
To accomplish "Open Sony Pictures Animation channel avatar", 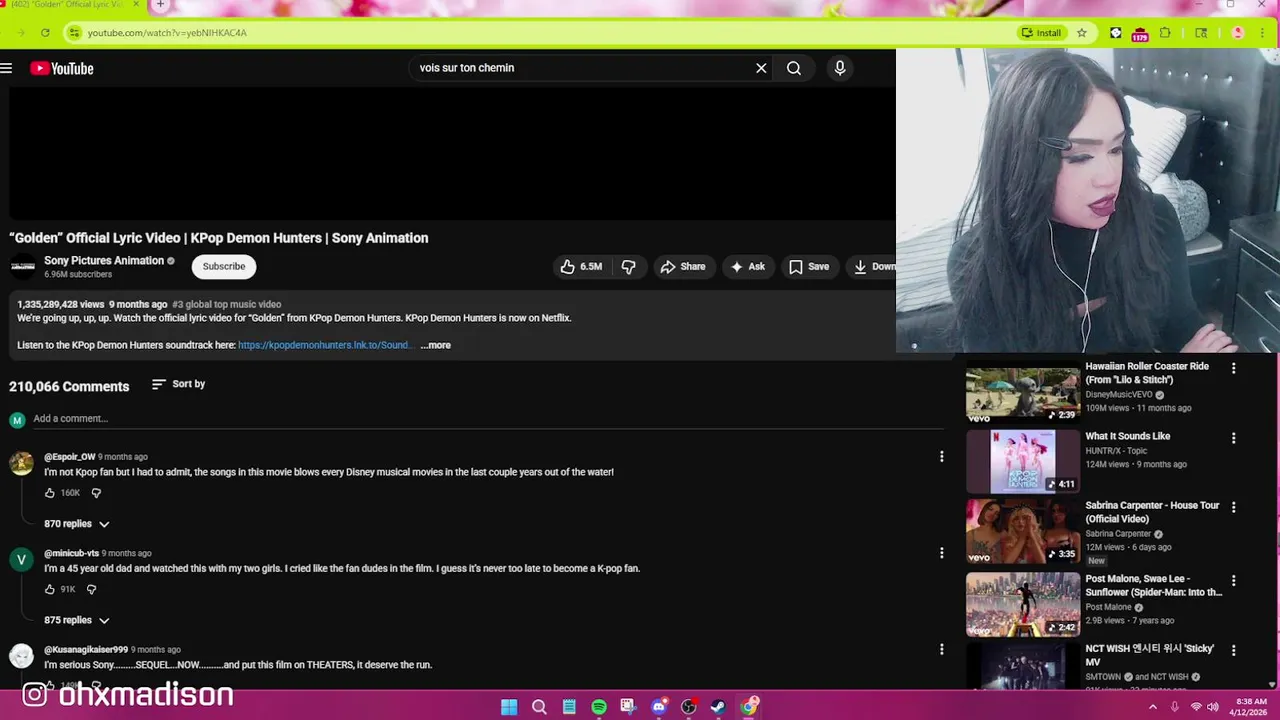I will click(22, 266).
